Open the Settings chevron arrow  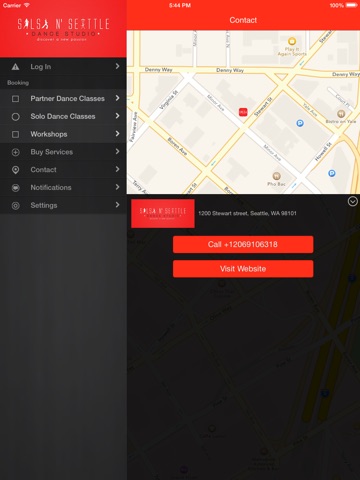[x=117, y=205]
